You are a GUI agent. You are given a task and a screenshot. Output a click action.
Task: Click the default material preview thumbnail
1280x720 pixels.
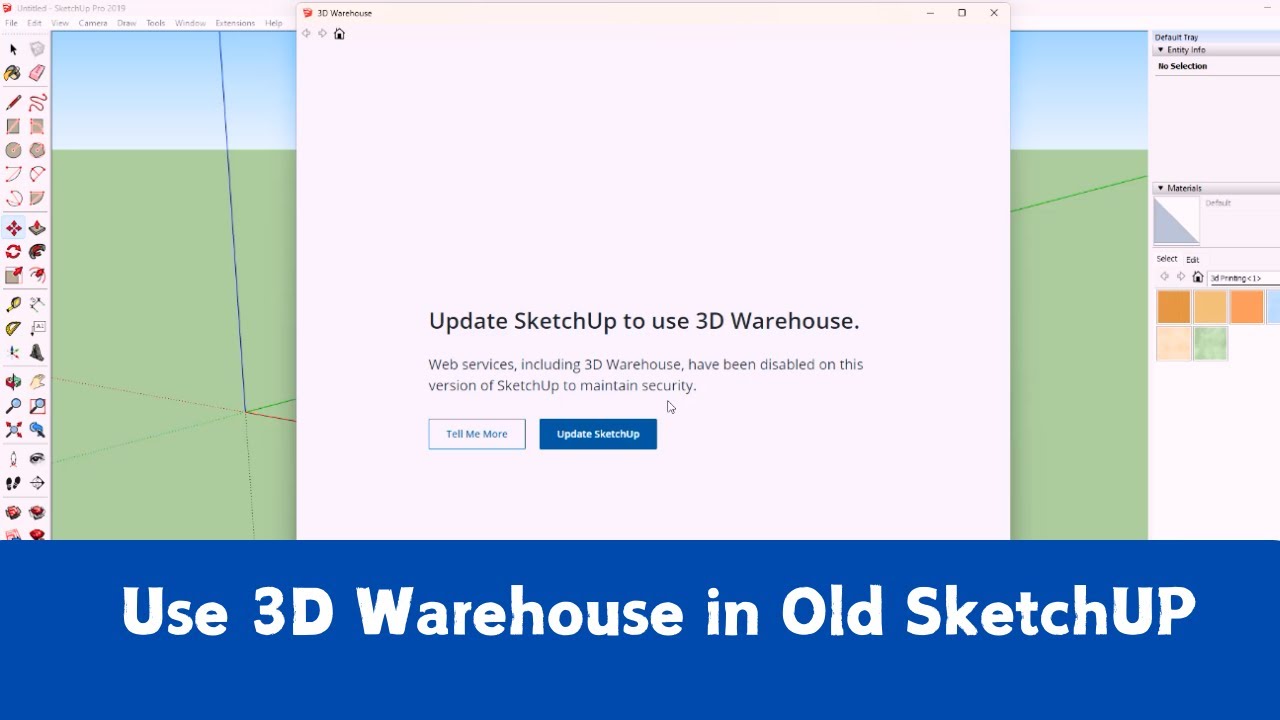[1176, 221]
